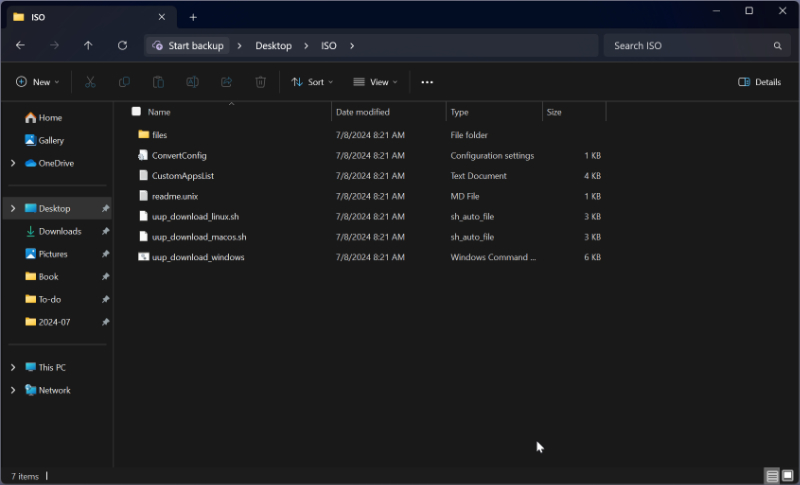The height and width of the screenshot is (485, 800).
Task: Click Desktop in the address breadcrumb
Action: click(x=273, y=46)
